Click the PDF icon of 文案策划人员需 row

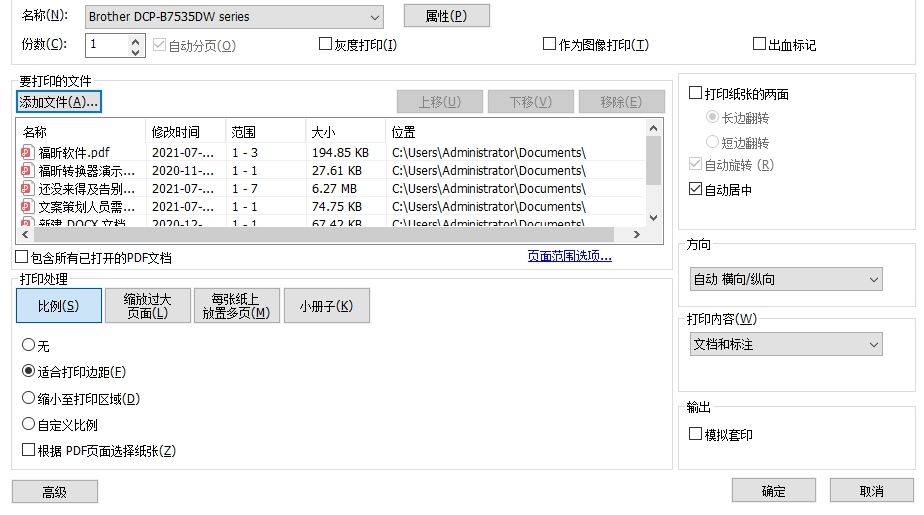[27, 207]
